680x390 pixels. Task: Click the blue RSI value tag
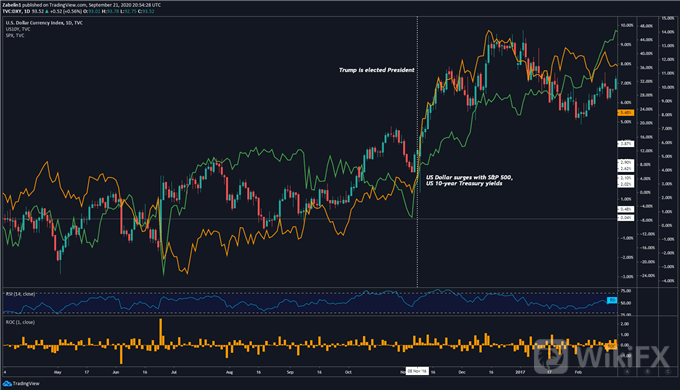coord(612,300)
